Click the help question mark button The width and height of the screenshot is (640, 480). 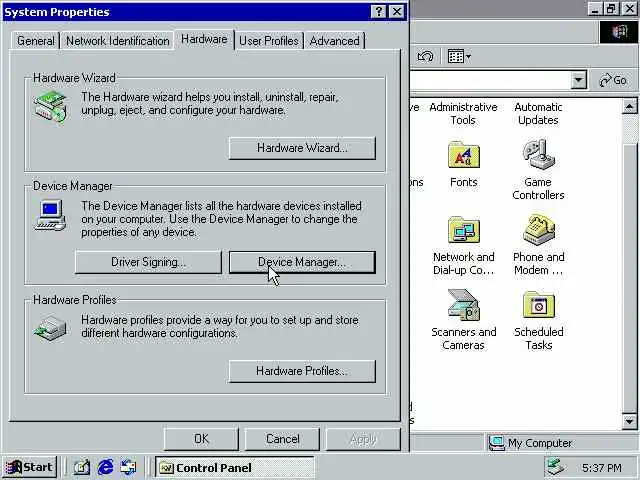(378, 11)
